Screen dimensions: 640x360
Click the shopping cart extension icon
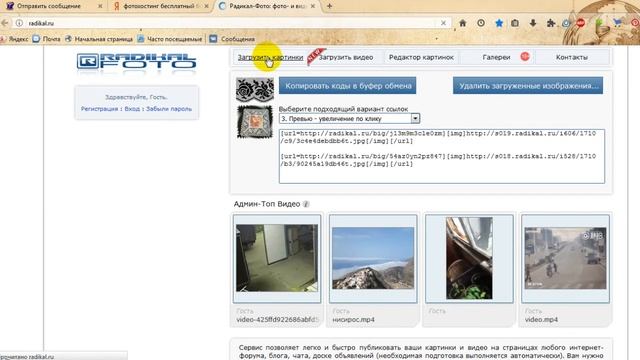617,23
